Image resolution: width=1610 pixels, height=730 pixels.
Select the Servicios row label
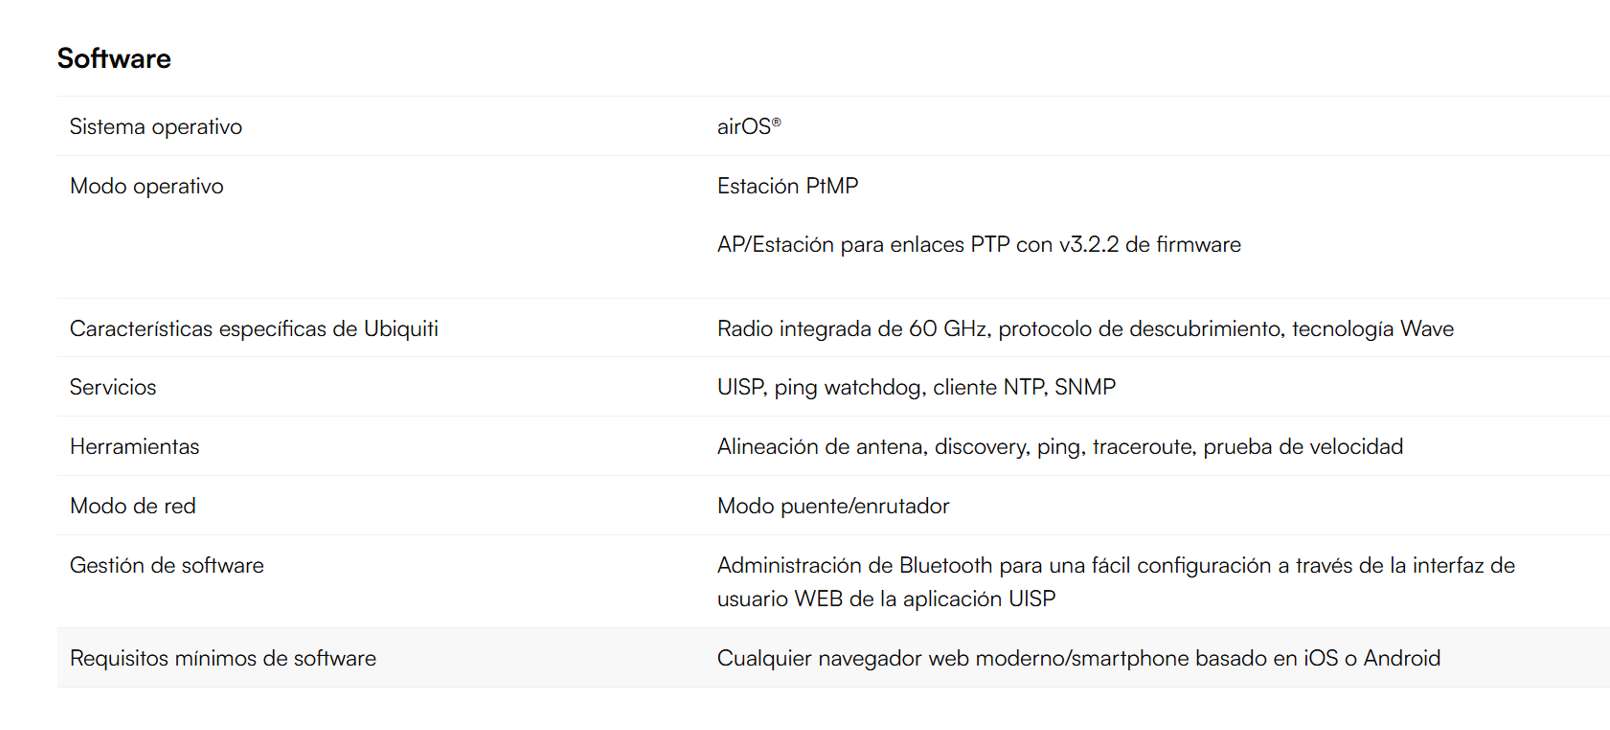pyautogui.click(x=113, y=387)
